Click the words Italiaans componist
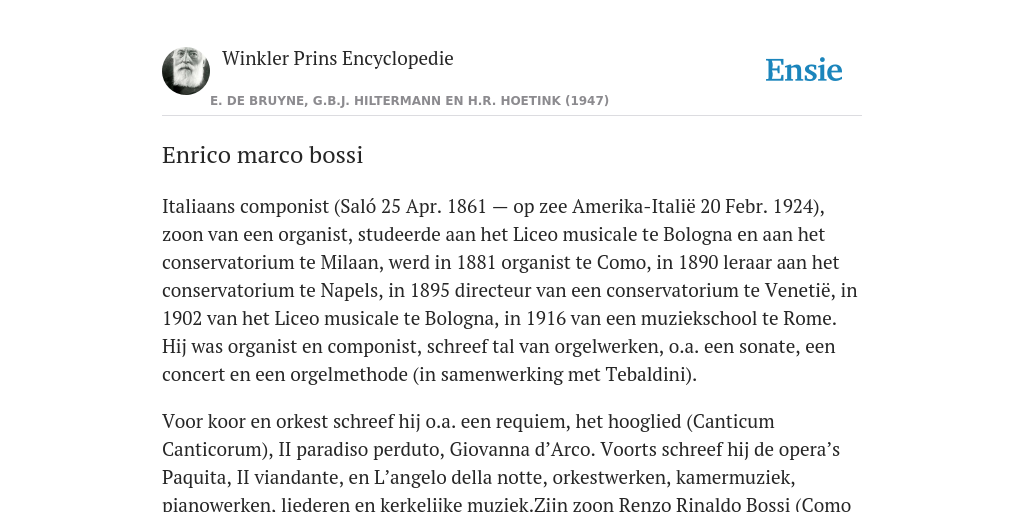The height and width of the screenshot is (512, 1024). 246,206
